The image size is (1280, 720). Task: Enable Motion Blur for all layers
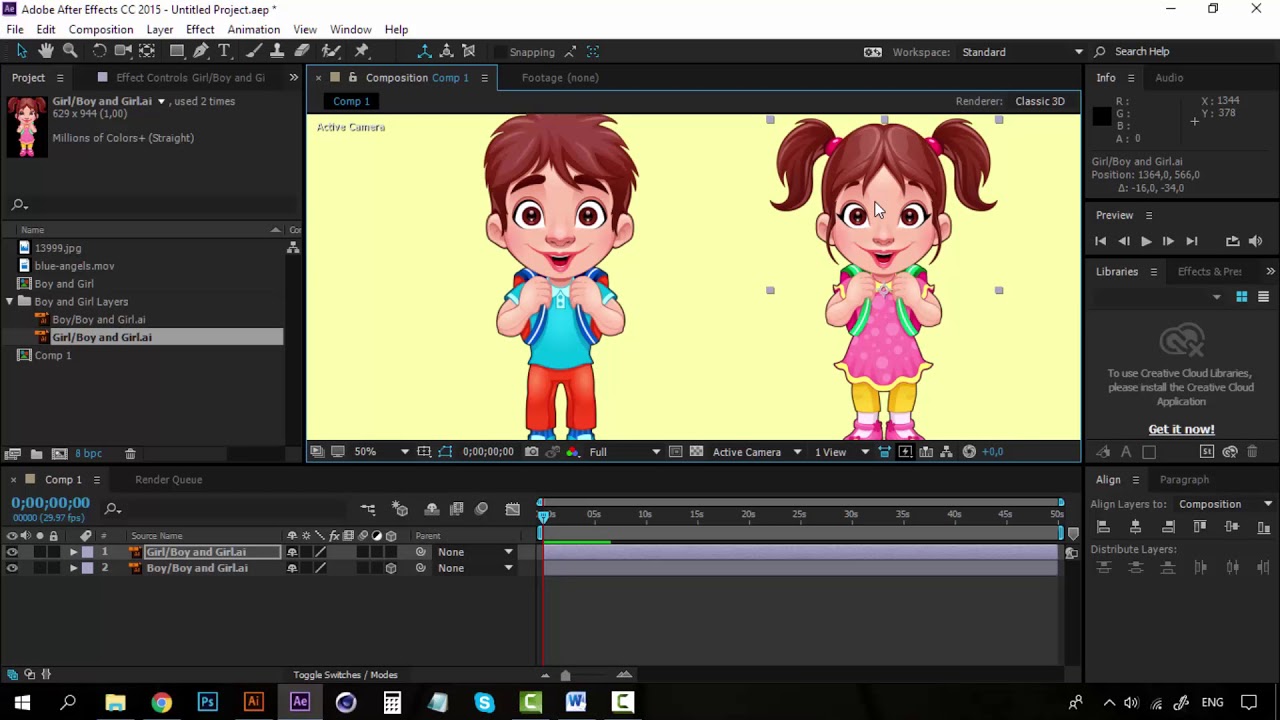point(481,509)
